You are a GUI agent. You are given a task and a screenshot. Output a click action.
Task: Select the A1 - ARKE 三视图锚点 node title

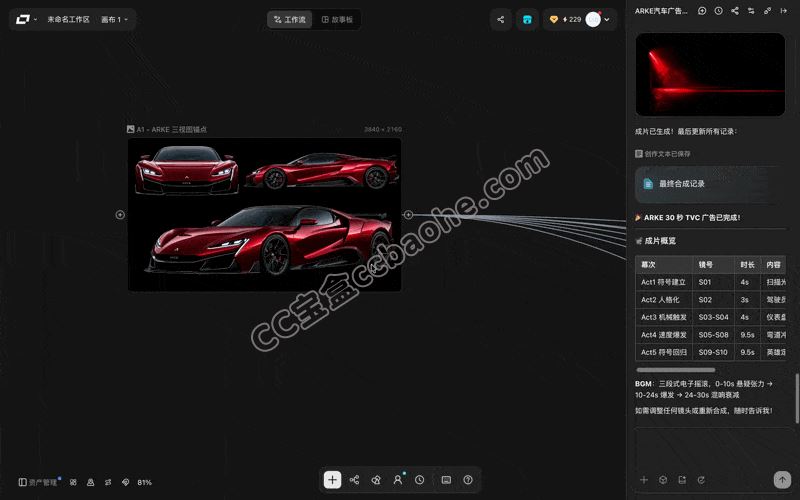167,130
